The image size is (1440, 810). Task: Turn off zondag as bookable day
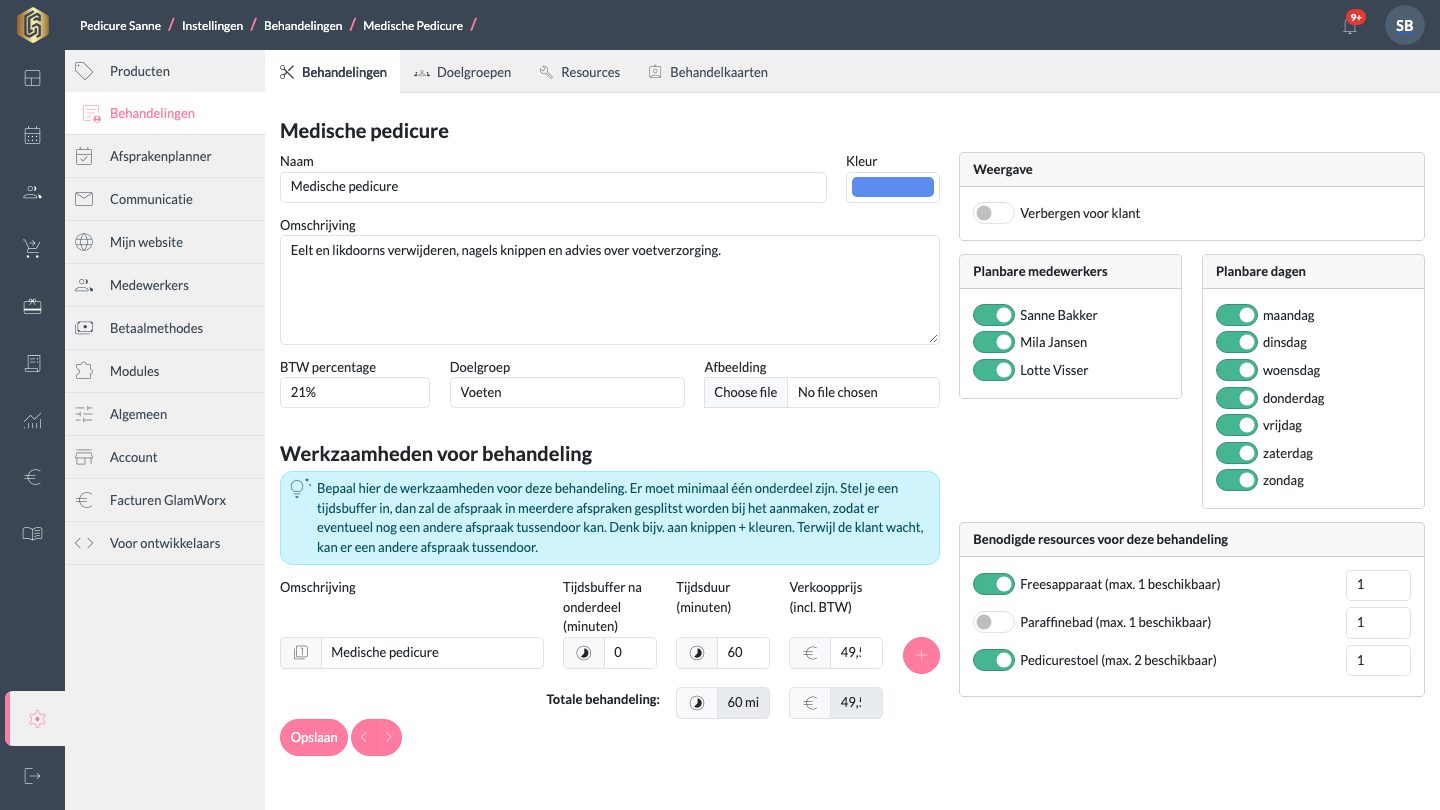click(x=1236, y=480)
